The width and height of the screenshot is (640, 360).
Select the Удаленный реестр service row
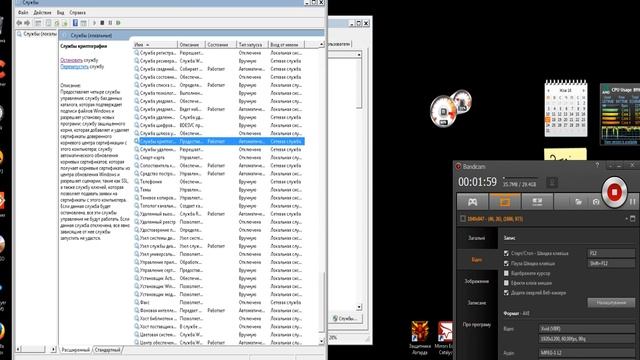point(219,222)
